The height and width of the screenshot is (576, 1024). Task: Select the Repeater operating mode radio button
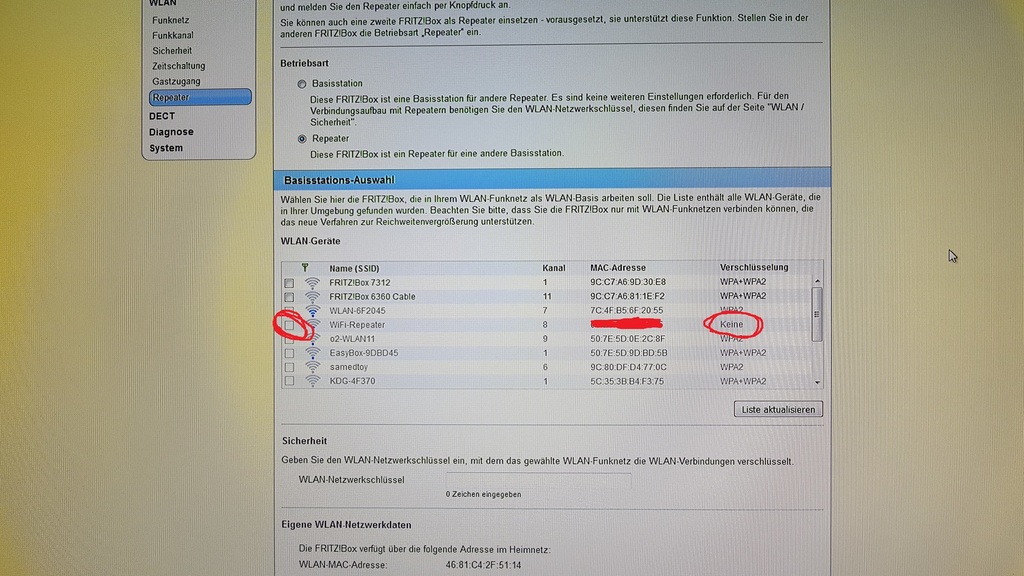tap(302, 139)
